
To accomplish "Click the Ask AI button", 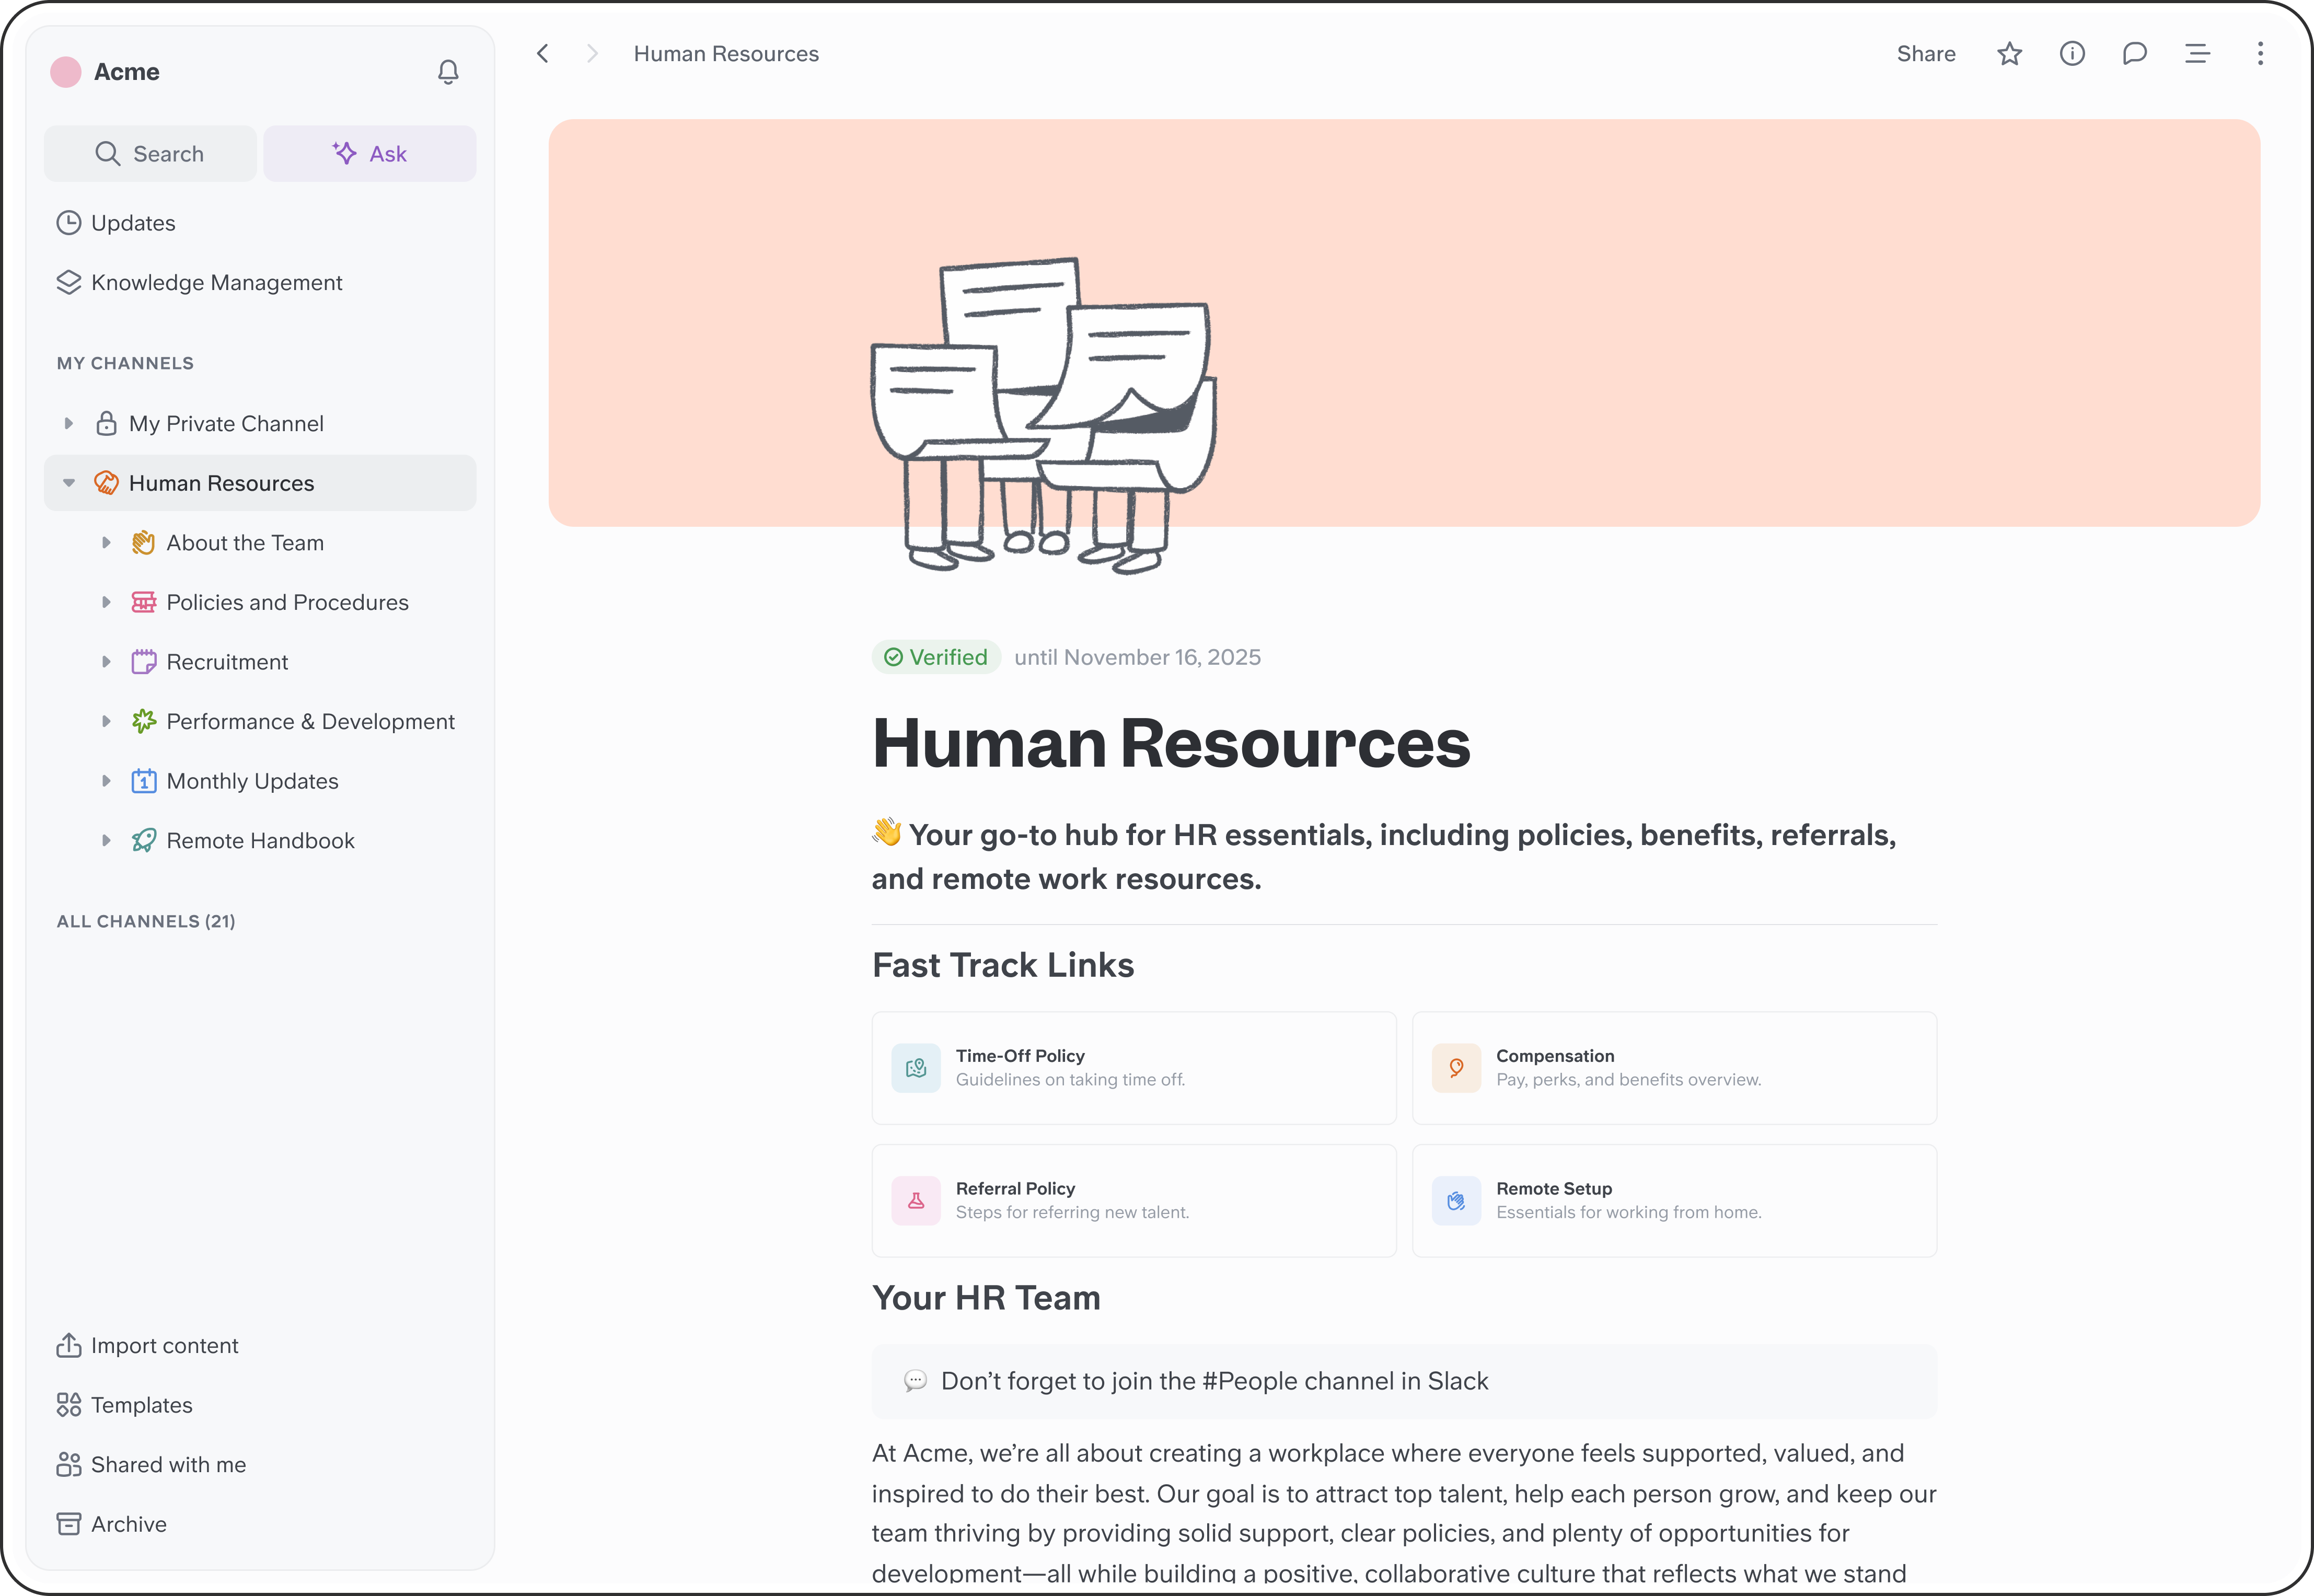I will (370, 153).
